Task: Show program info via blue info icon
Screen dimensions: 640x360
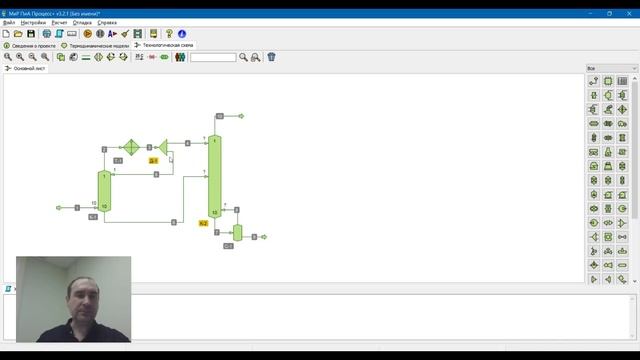Action: (x=182, y=34)
